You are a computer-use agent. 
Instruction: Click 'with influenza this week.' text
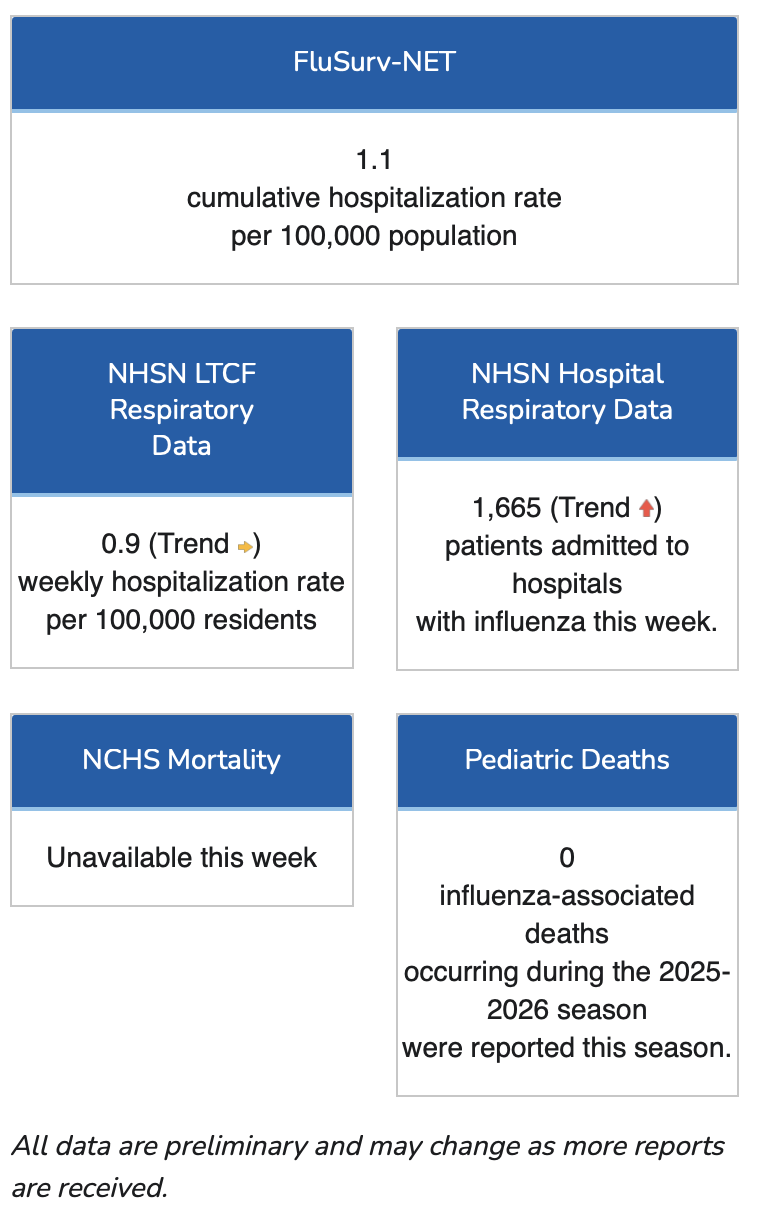pos(567,622)
